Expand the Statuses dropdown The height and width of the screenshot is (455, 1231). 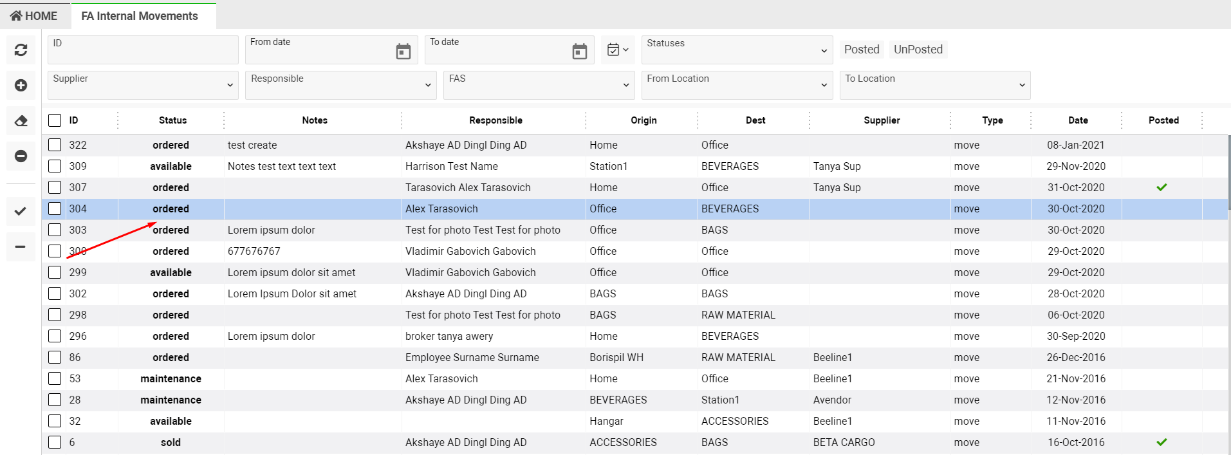point(736,50)
